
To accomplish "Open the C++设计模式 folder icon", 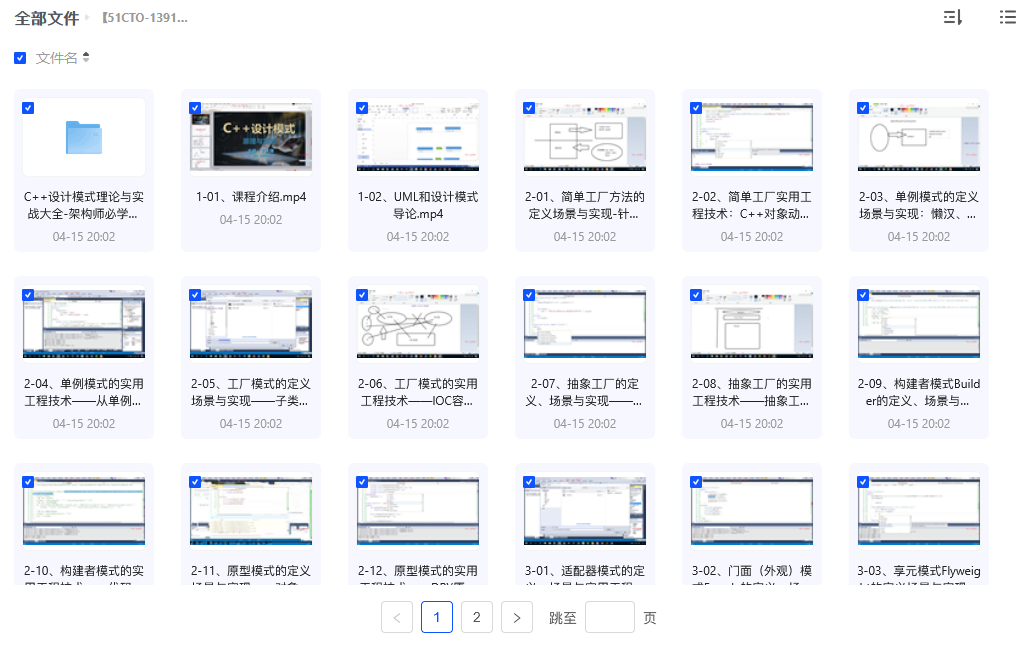I will click(84, 137).
